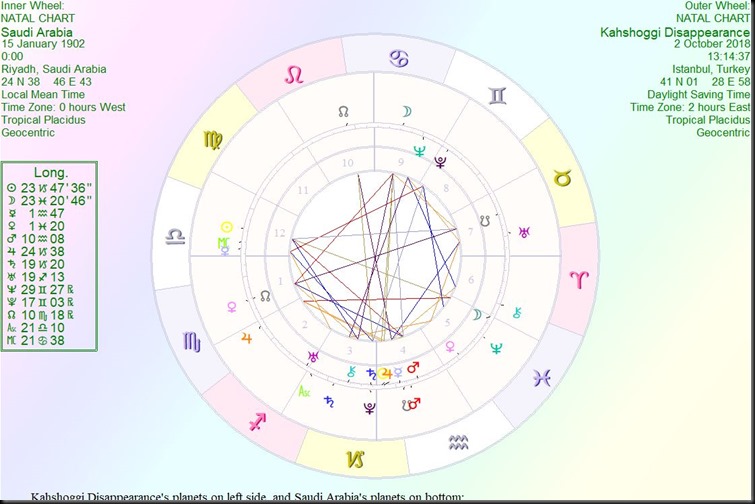Select the Aquarius wave glyph on the zodiac ring
755x504 pixels.
(458, 442)
